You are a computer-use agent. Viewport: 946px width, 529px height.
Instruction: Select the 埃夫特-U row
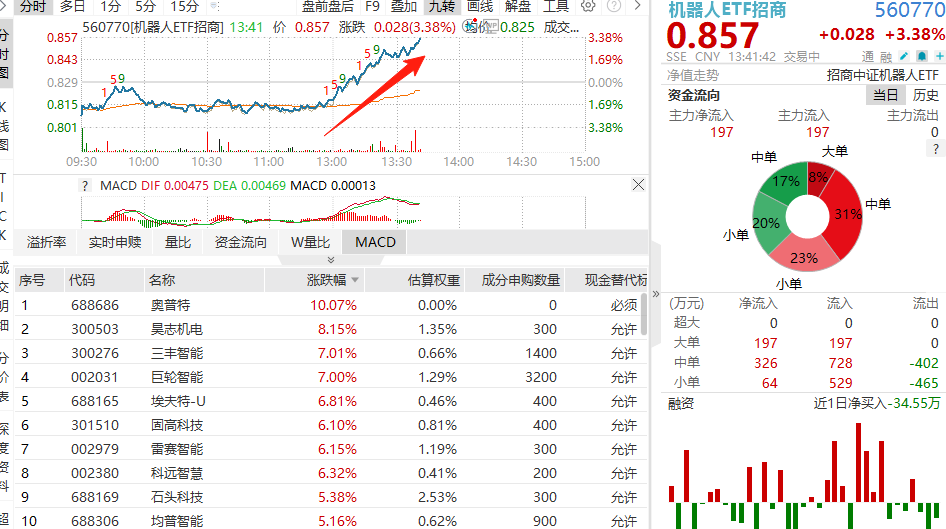331,401
